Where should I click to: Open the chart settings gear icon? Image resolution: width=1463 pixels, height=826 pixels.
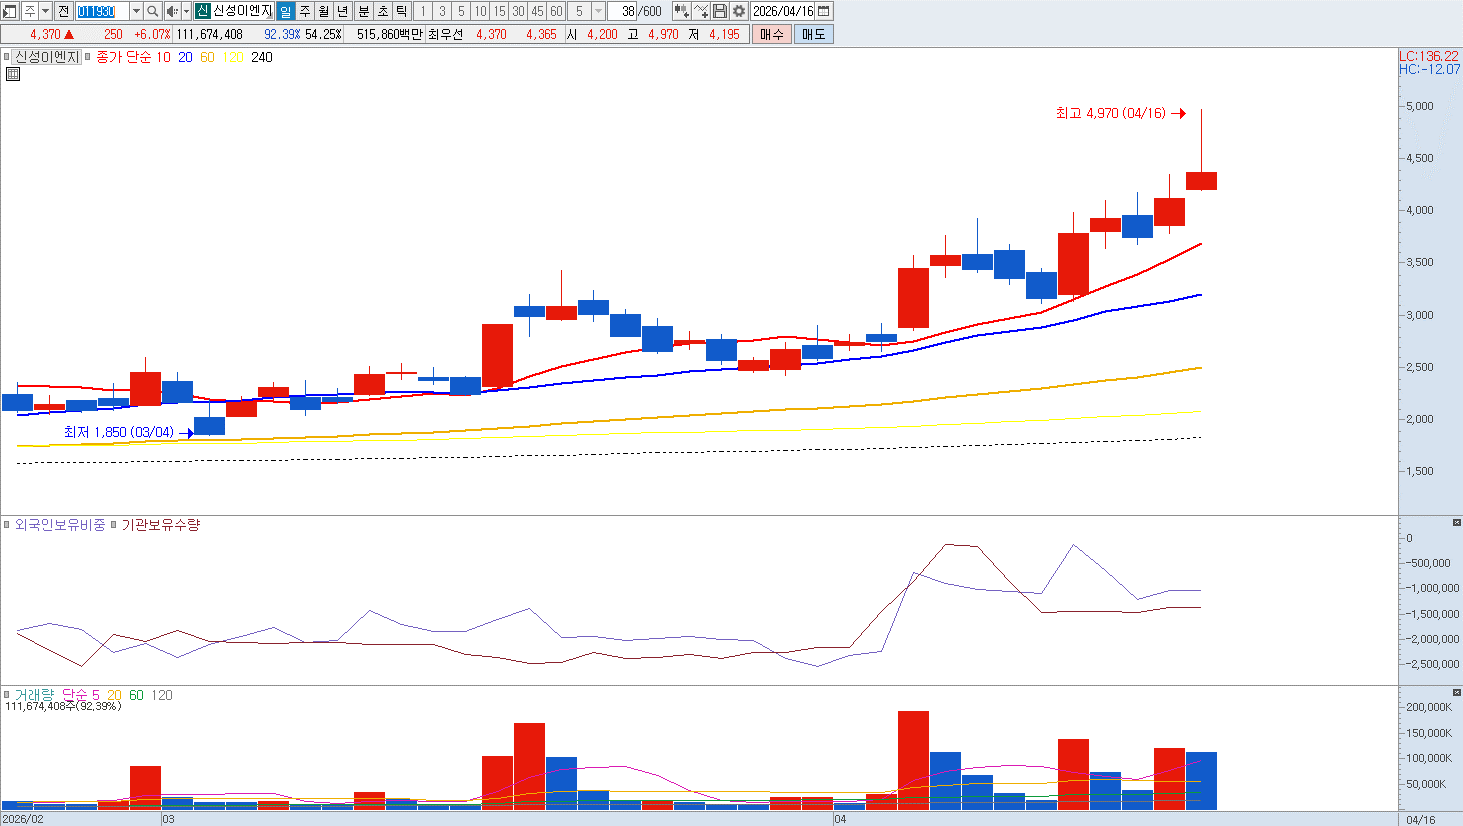[x=739, y=11]
